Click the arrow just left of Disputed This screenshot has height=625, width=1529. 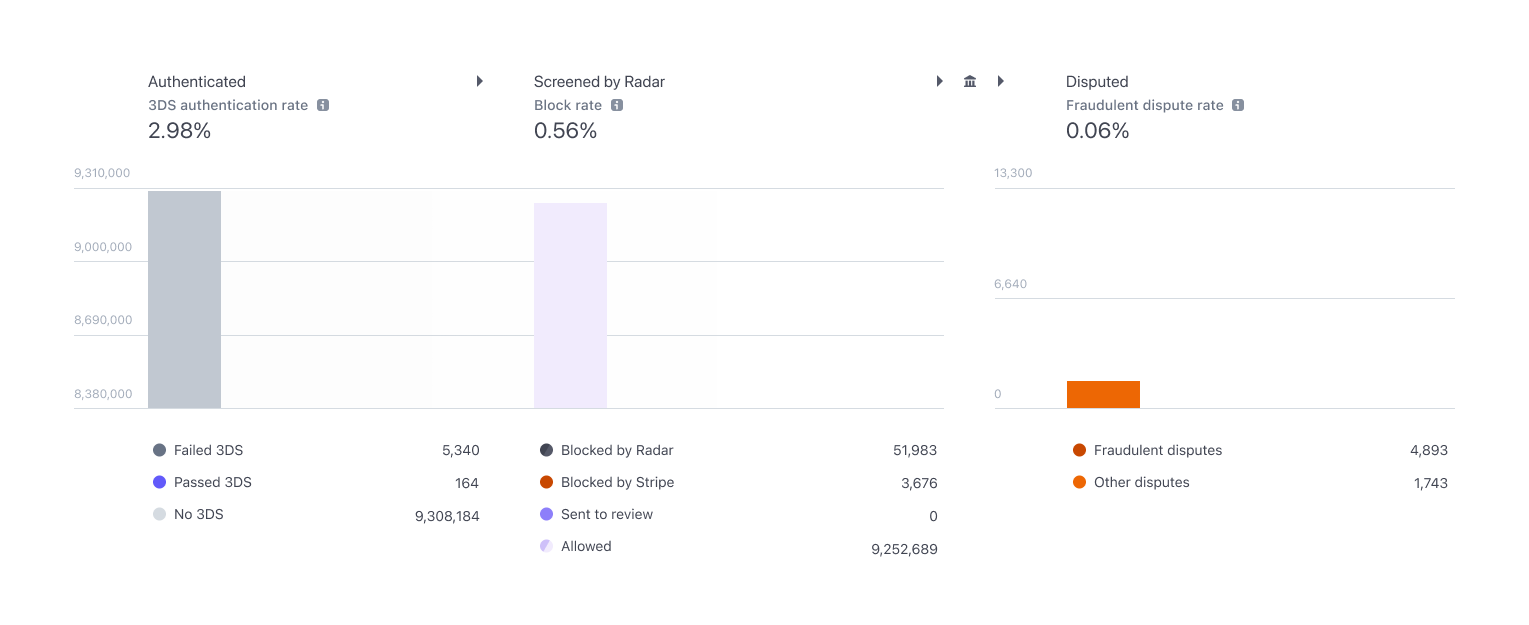[x=1000, y=81]
